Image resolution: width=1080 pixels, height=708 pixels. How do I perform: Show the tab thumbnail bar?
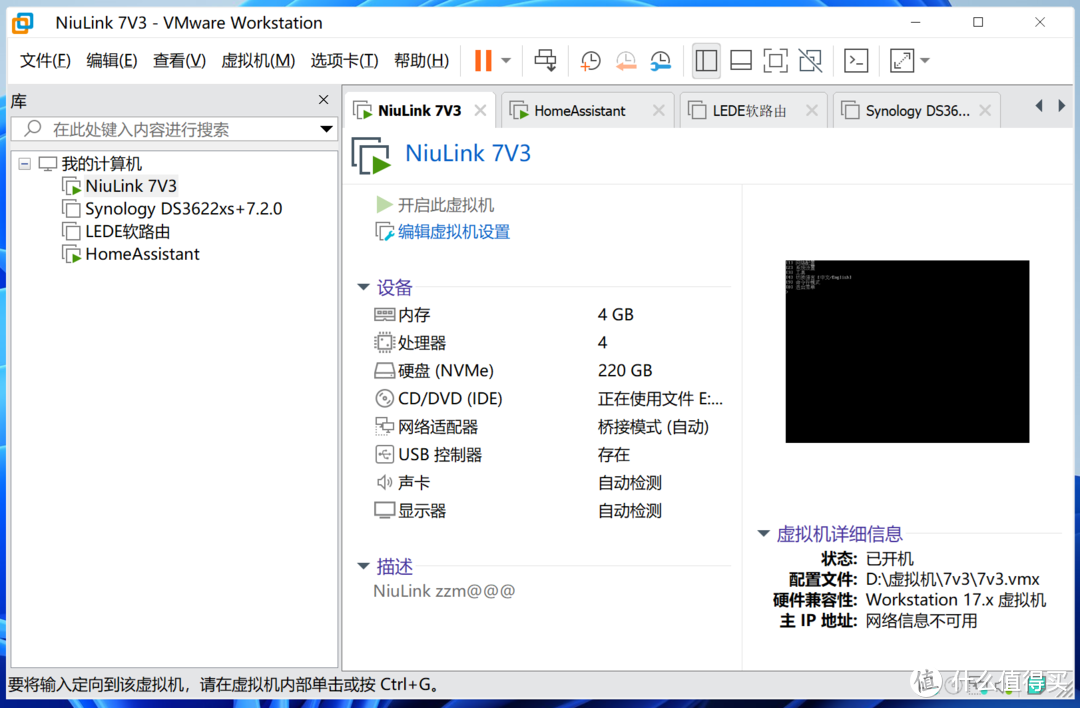(x=740, y=61)
